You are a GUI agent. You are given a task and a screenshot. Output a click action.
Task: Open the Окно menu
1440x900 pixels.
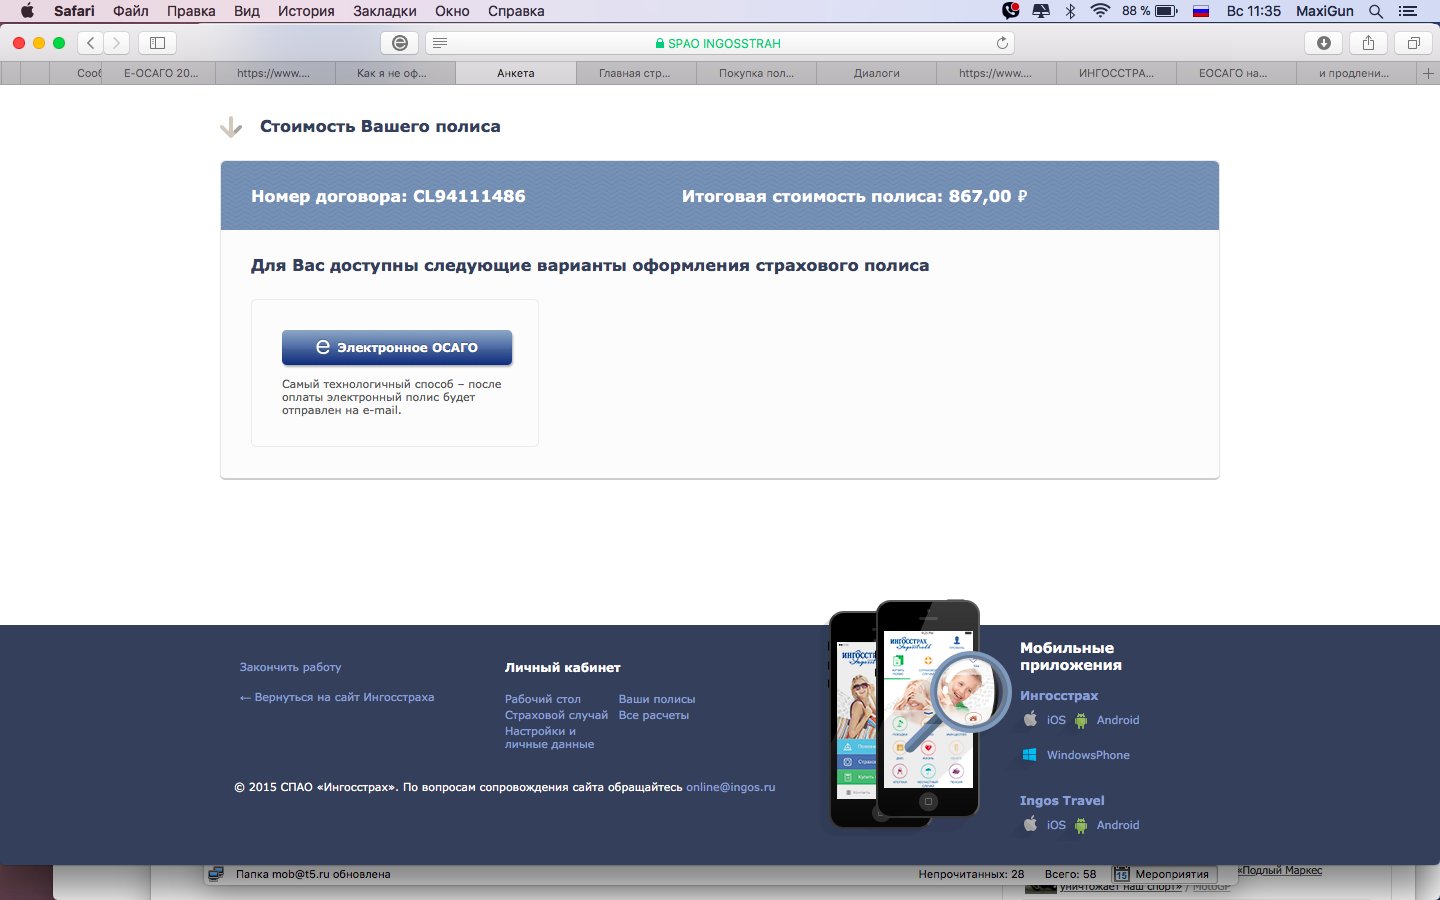[x=452, y=11]
